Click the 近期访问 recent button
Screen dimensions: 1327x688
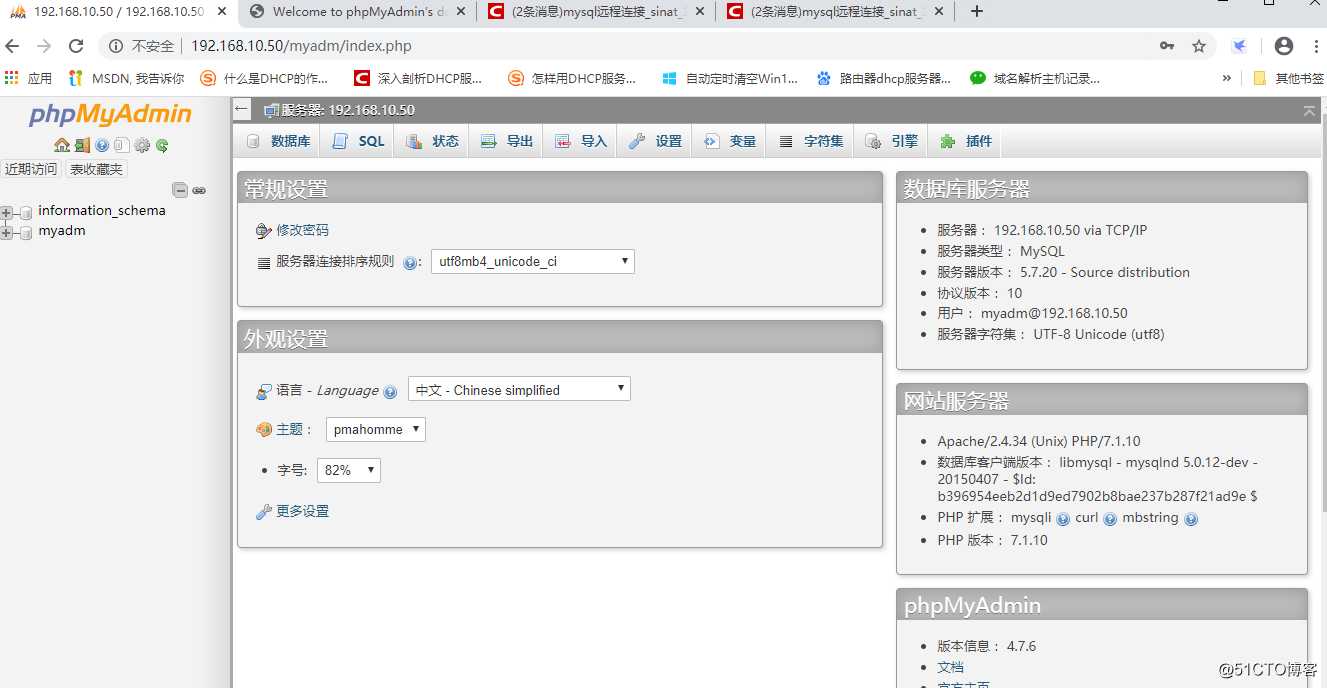[31, 169]
